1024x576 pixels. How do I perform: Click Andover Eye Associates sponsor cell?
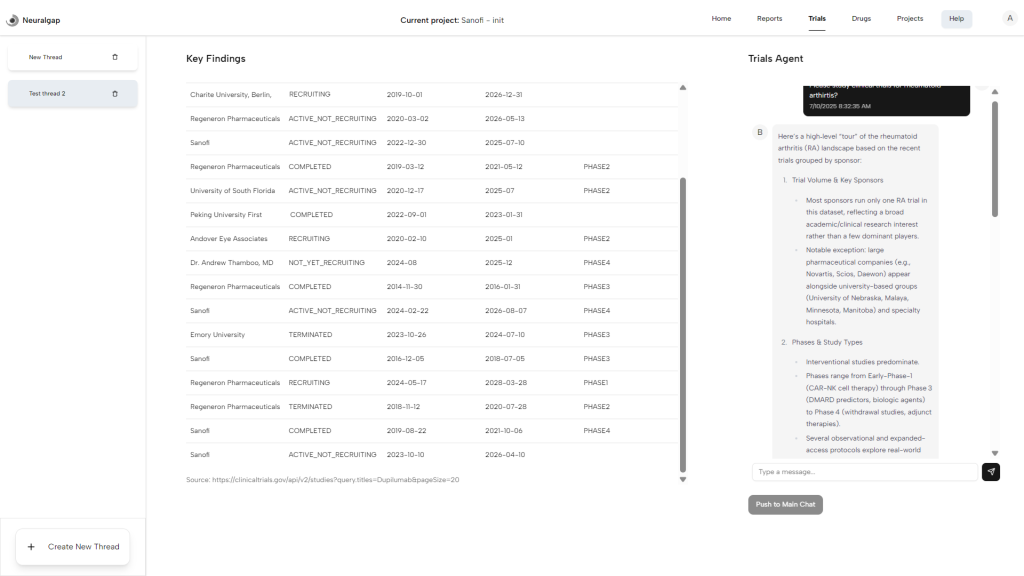(x=229, y=238)
